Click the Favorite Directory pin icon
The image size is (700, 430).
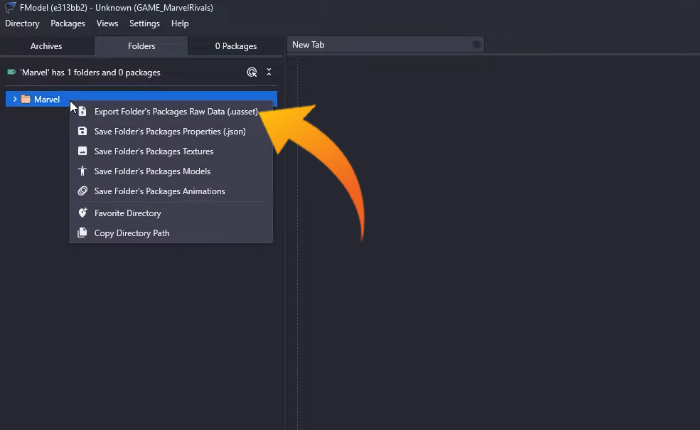[x=83, y=213]
